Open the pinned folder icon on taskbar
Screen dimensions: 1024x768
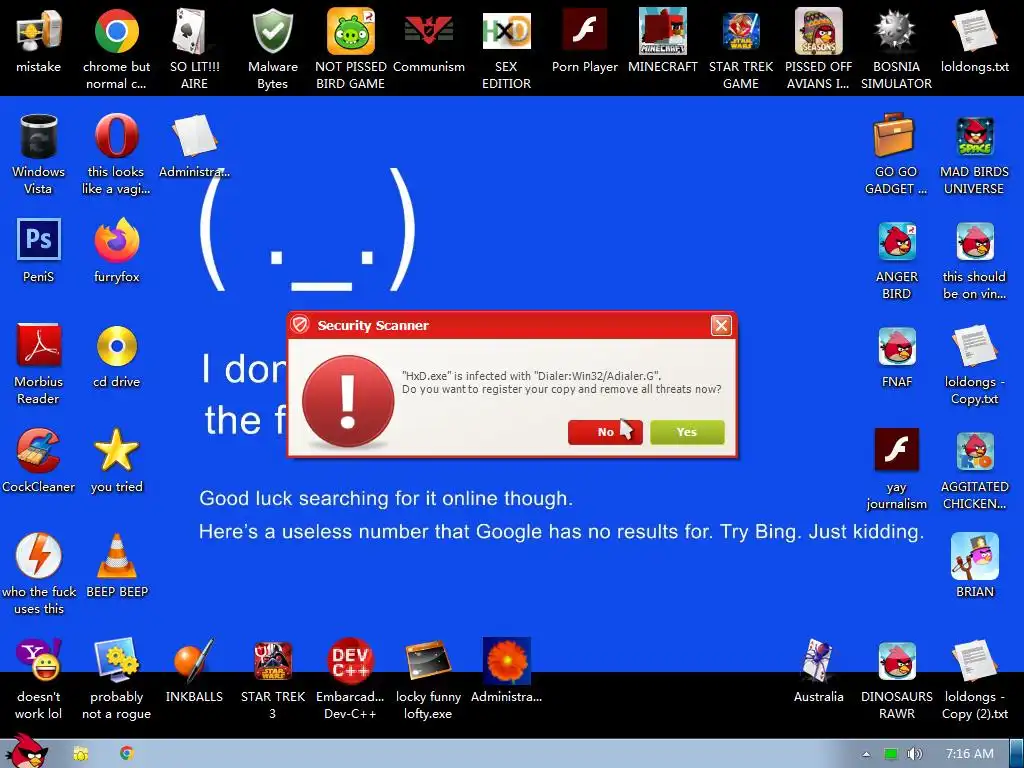pos(80,754)
